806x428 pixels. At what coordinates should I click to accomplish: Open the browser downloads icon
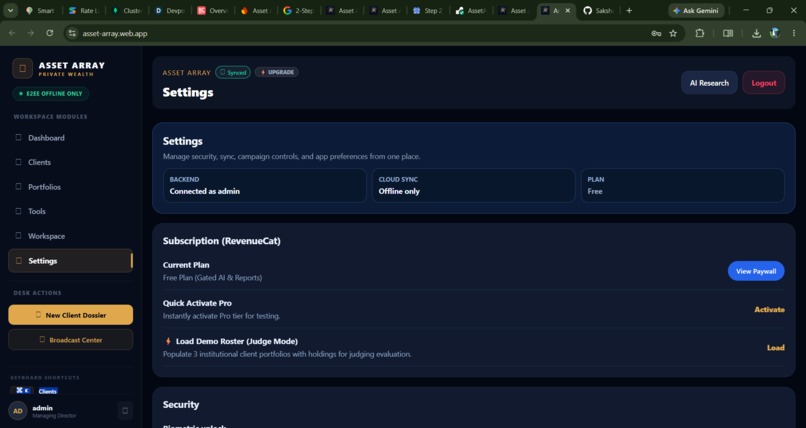click(x=756, y=33)
